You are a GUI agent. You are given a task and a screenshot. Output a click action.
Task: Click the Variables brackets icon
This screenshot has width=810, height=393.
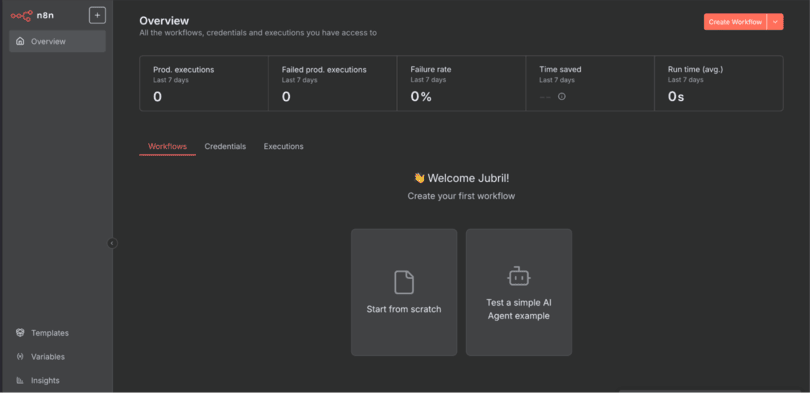(x=20, y=357)
